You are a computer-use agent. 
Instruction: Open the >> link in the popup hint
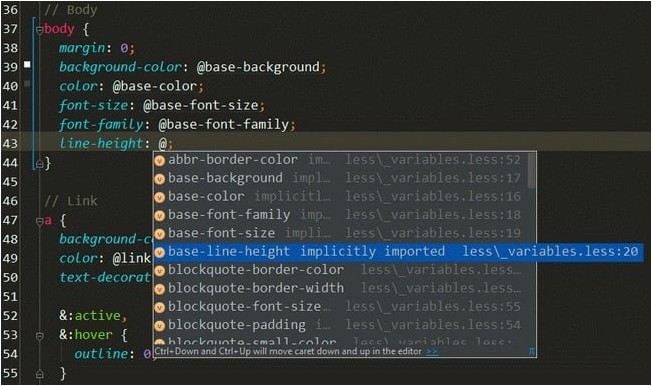(x=432, y=352)
